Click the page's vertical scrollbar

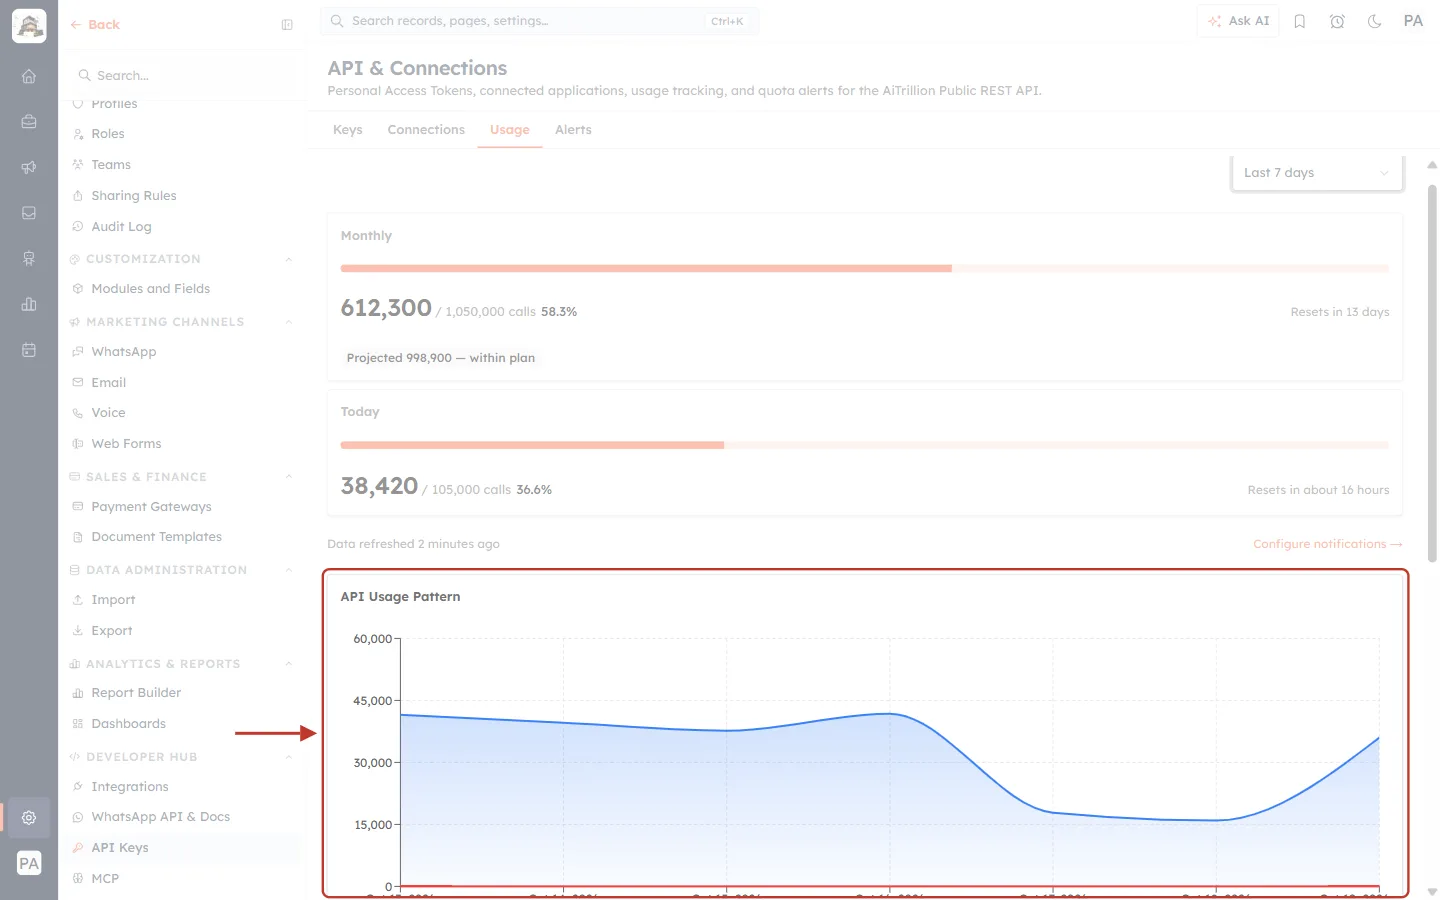[x=1432, y=373]
